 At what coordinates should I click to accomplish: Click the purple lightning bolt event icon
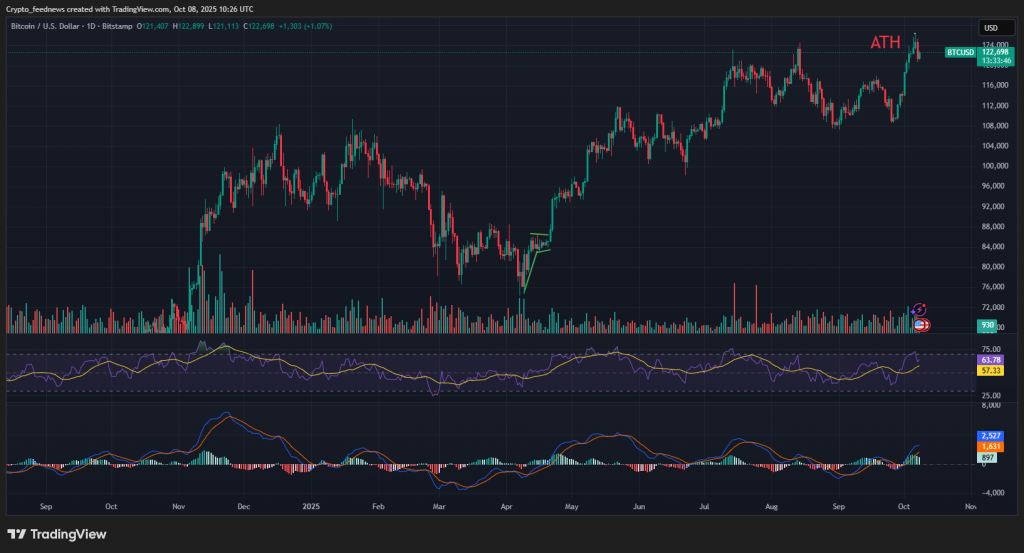click(x=920, y=310)
